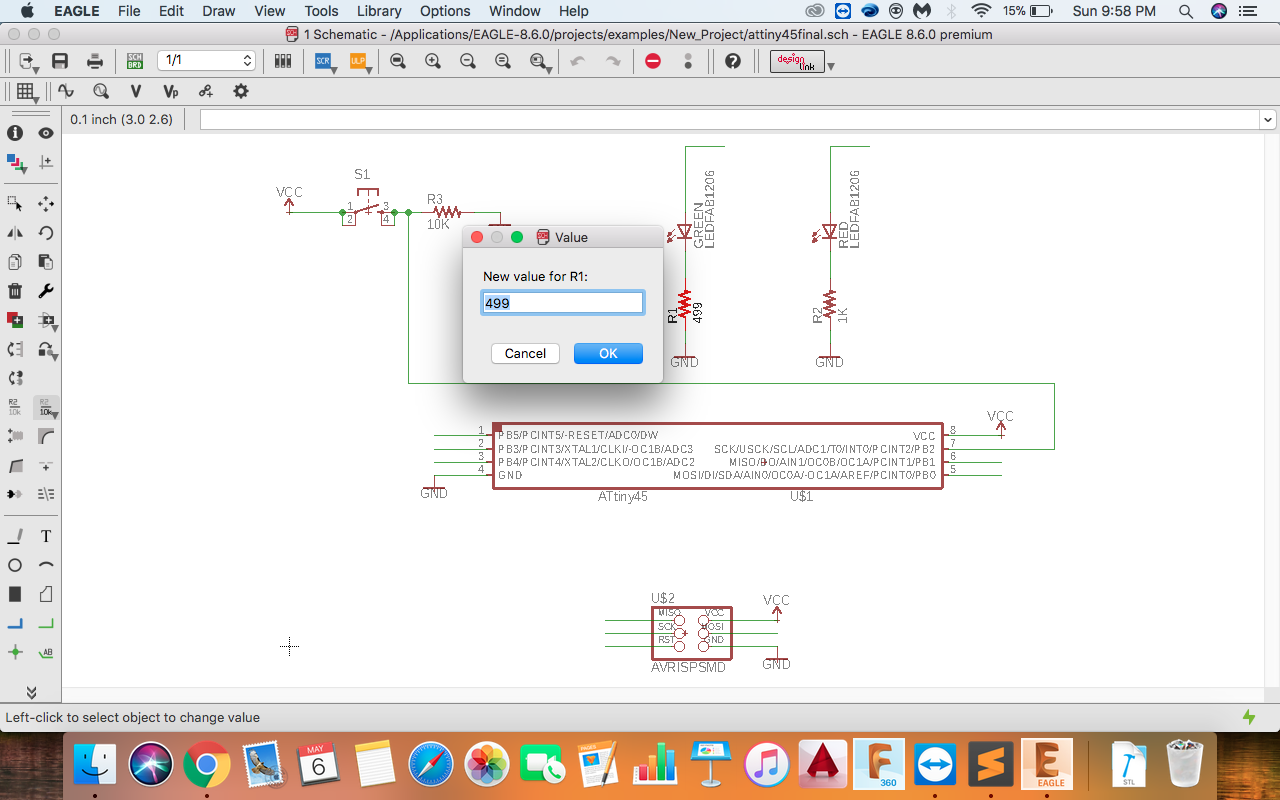This screenshot has height=800, width=1280.
Task: Select the Change wrench tool
Action: click(46, 291)
